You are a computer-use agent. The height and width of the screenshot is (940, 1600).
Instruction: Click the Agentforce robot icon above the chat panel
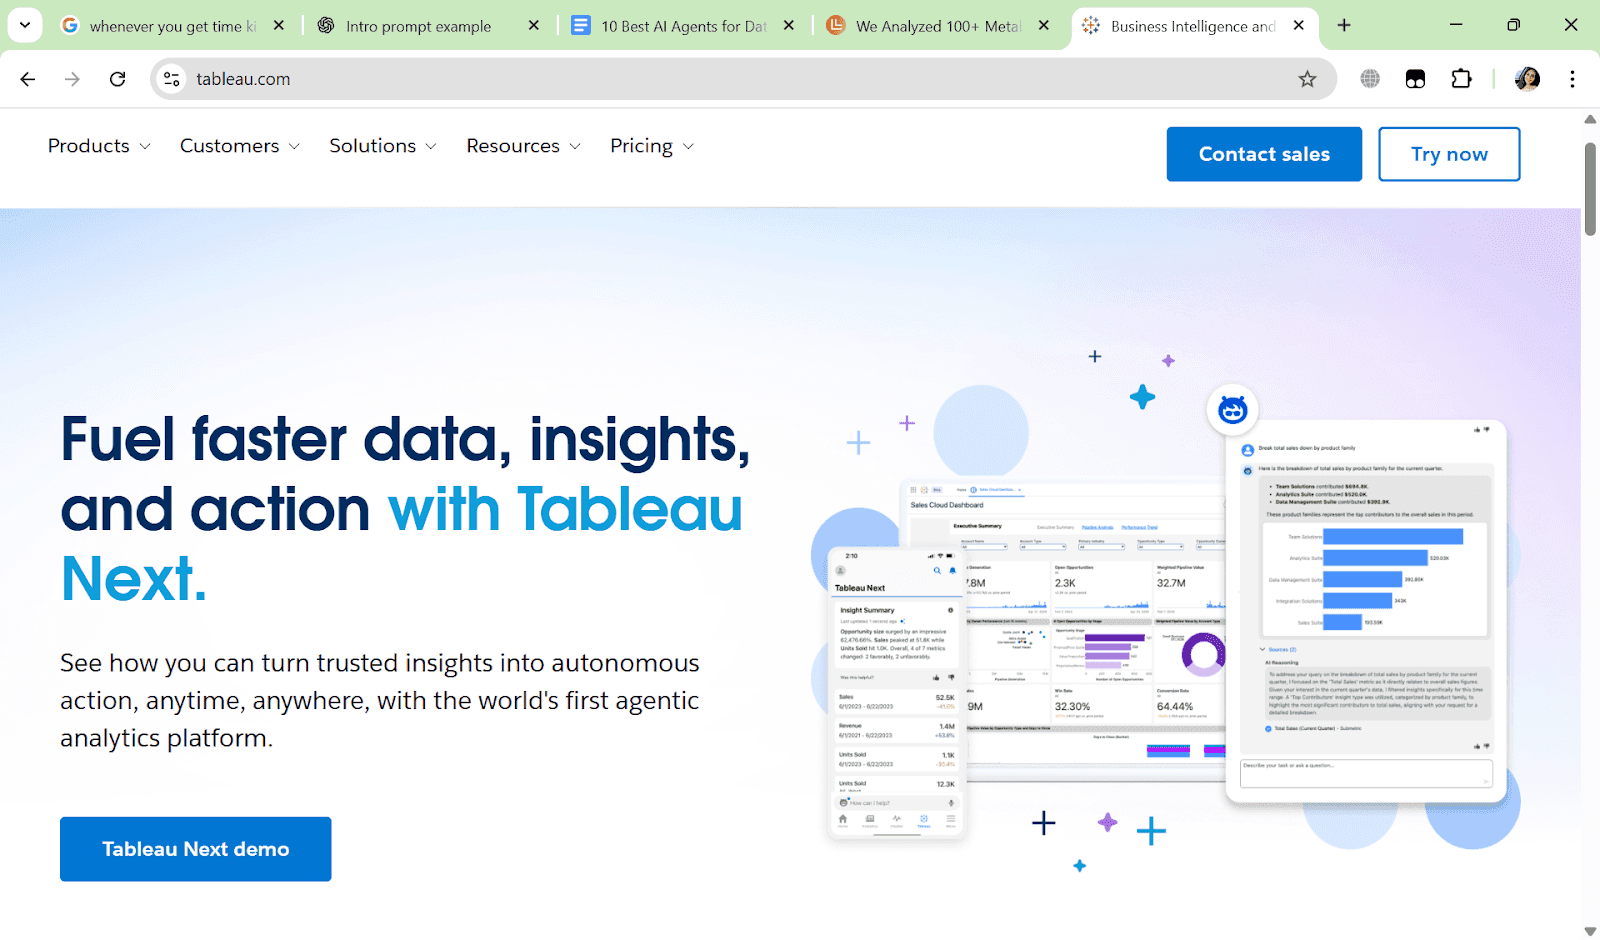[x=1233, y=410]
